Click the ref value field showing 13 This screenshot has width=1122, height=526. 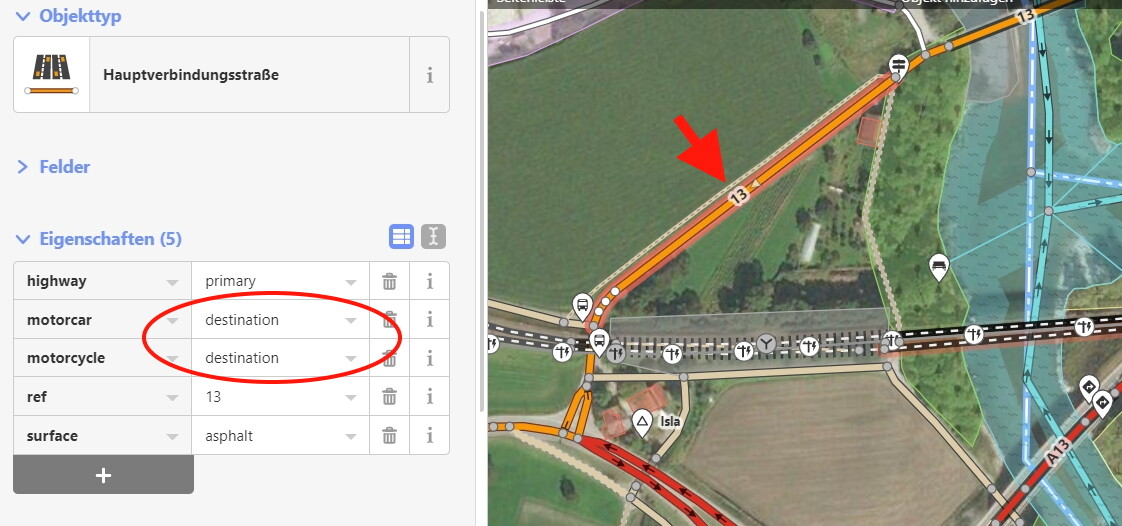(280, 396)
